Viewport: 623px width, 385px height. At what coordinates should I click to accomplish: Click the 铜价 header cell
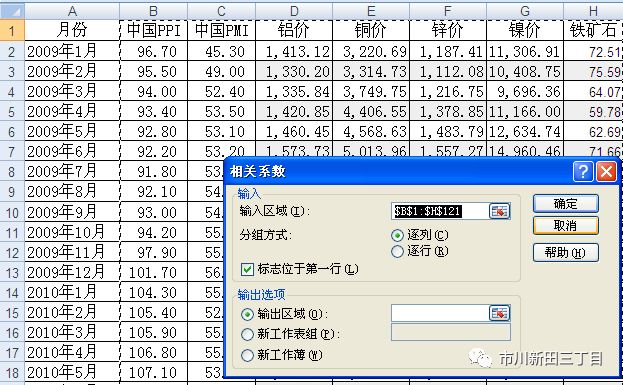click(371, 30)
